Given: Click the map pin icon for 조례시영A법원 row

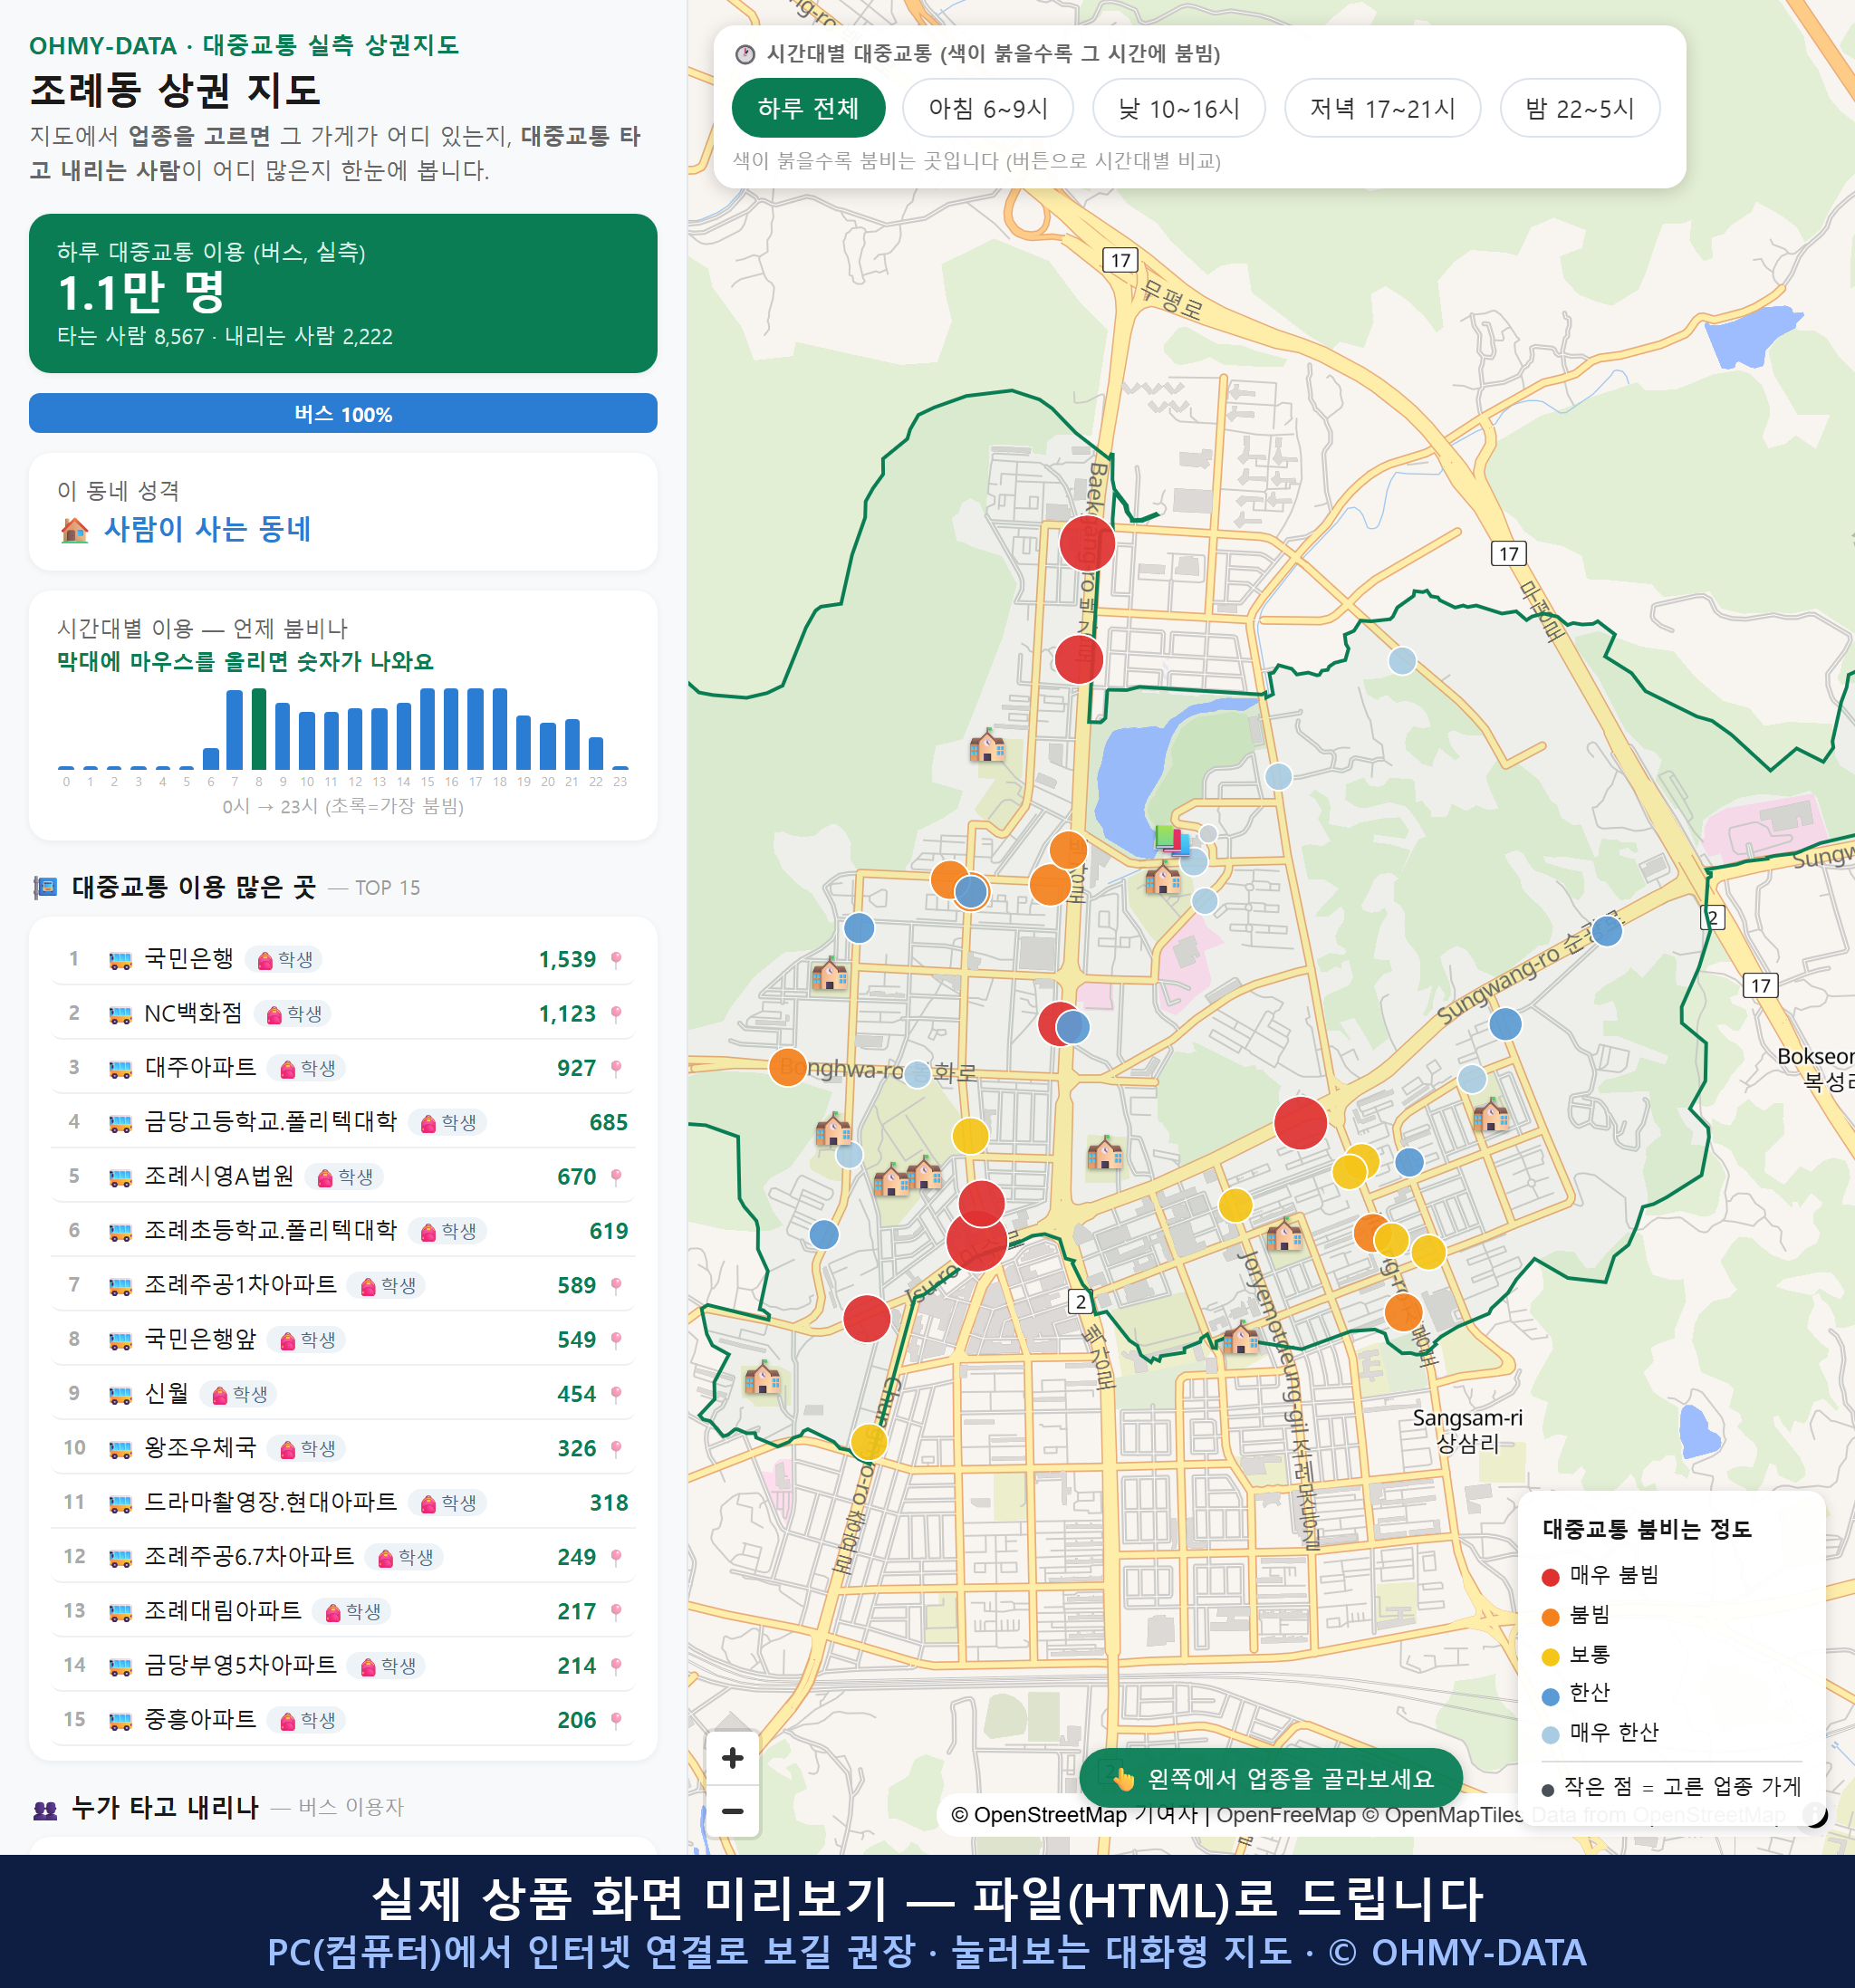Looking at the screenshot, I should pyautogui.click(x=616, y=1177).
